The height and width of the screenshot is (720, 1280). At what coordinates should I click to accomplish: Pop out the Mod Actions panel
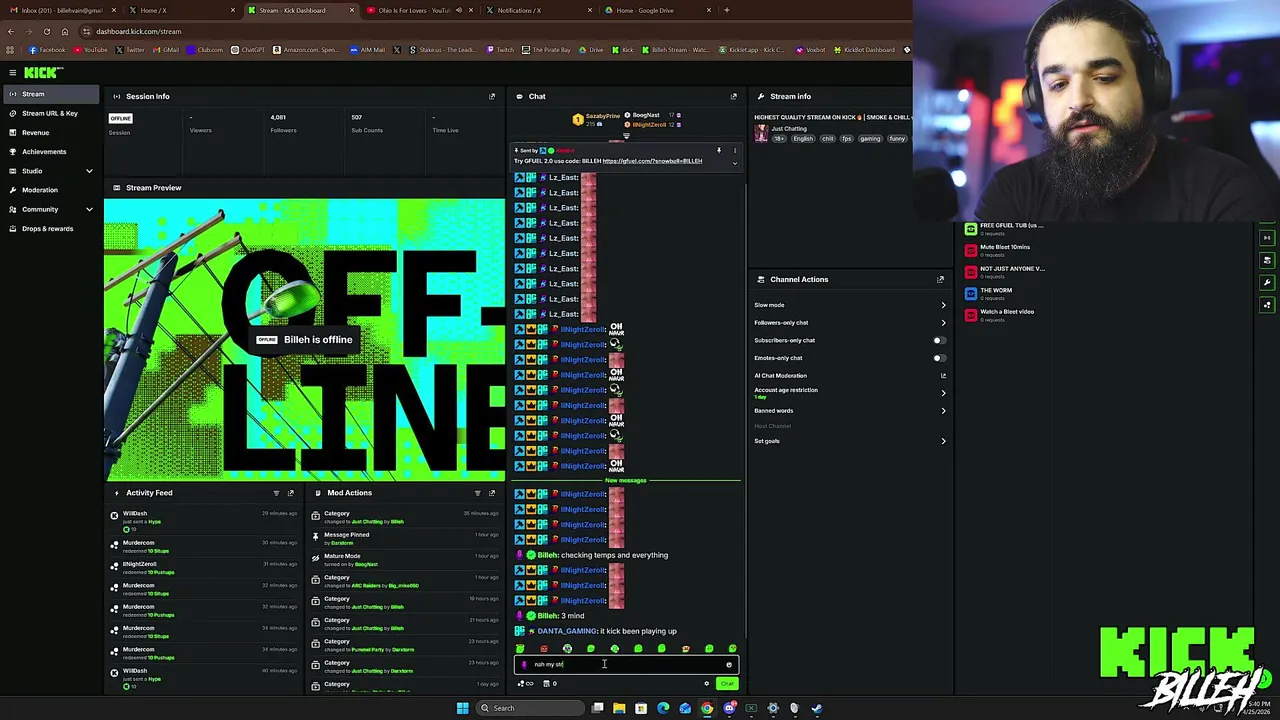click(492, 492)
